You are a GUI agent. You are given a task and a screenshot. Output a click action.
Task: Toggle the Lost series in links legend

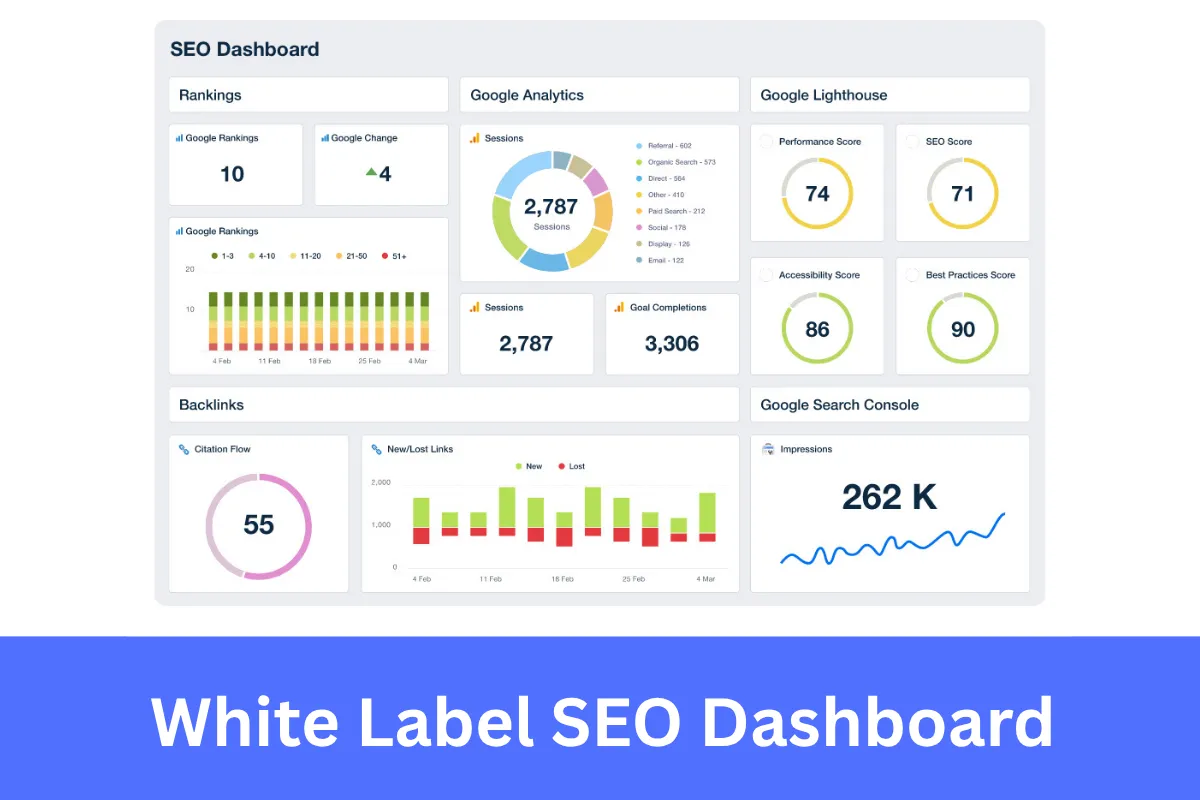tap(571, 466)
